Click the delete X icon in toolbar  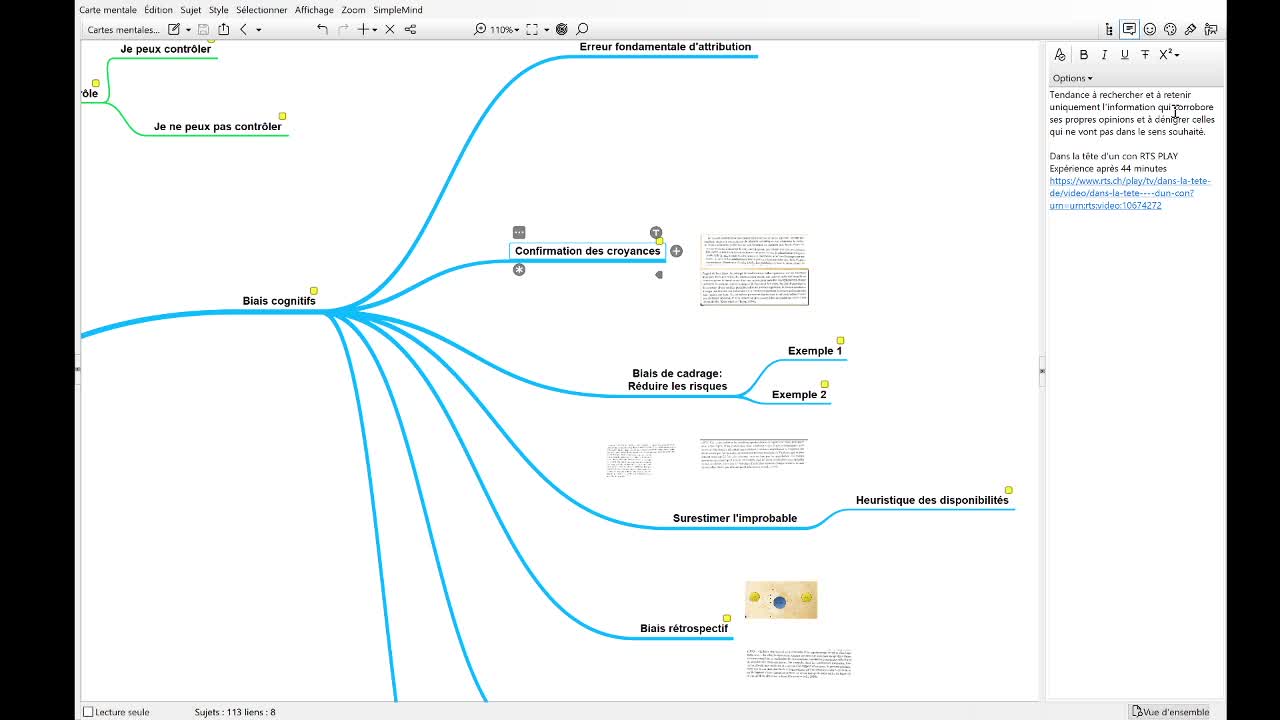390,29
